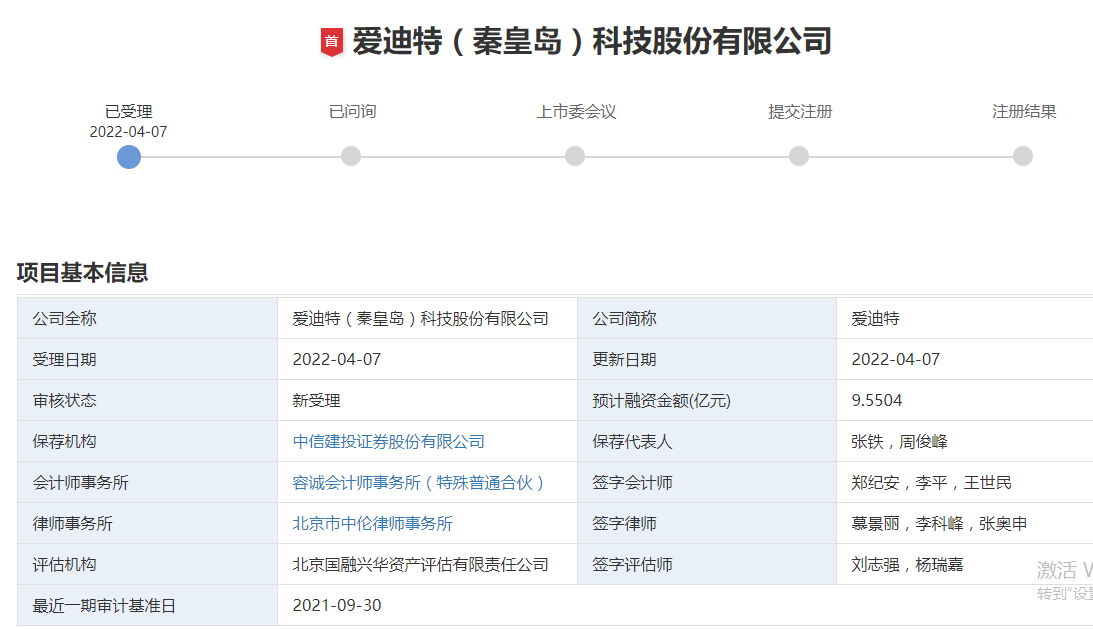Click the 更新日期 header cell
The width and height of the screenshot is (1093, 629).
coord(707,360)
